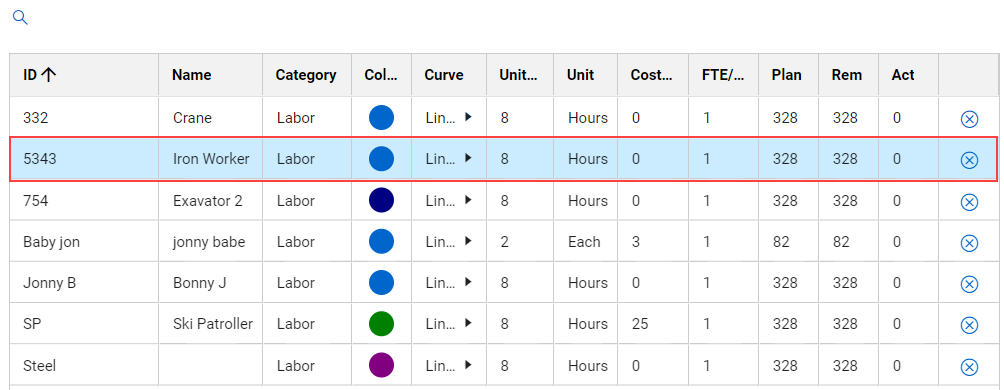Click the Name column header

click(191, 75)
